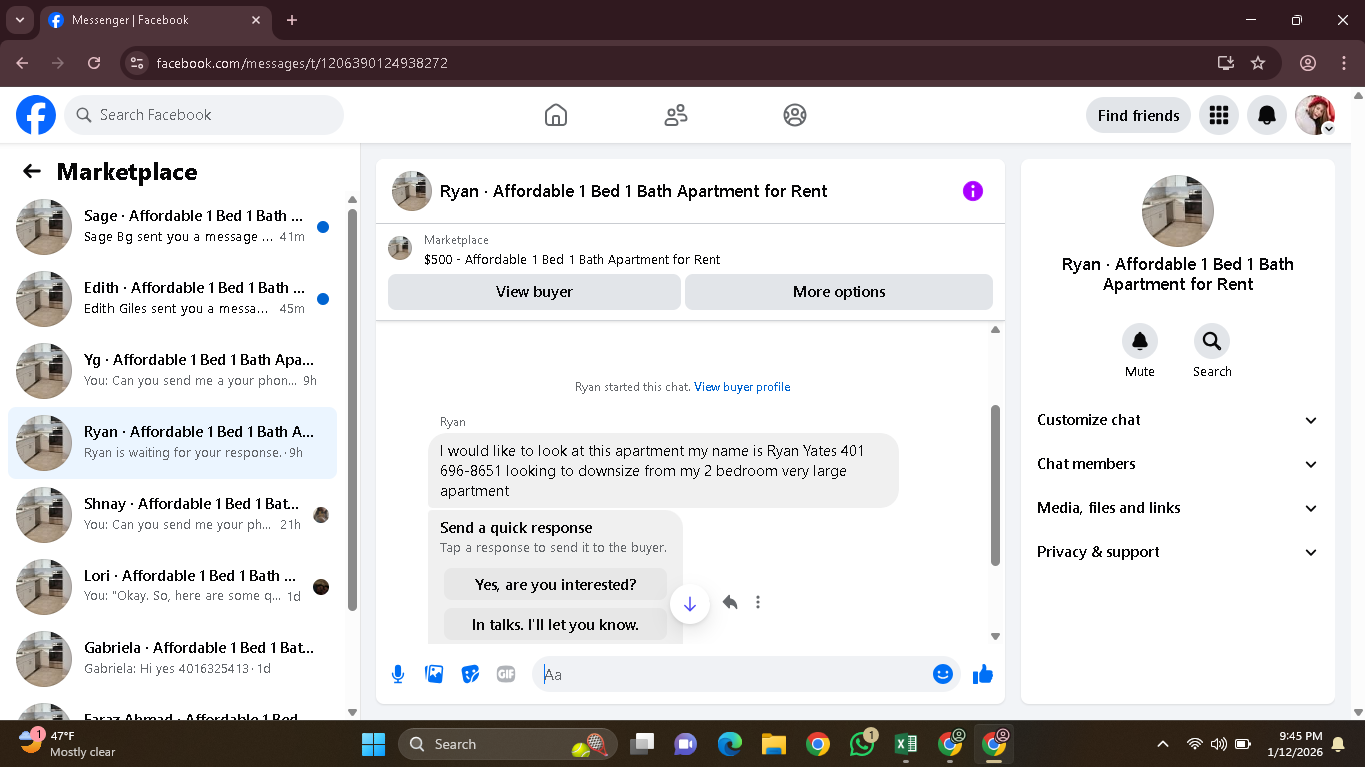This screenshot has width=1365, height=767.
Task: Reply to quick response message arrow
Action: pyautogui.click(x=730, y=602)
